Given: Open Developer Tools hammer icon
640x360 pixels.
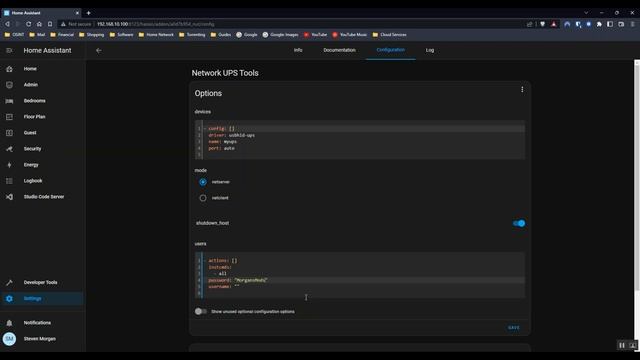Looking at the screenshot, I should click(x=9, y=282).
